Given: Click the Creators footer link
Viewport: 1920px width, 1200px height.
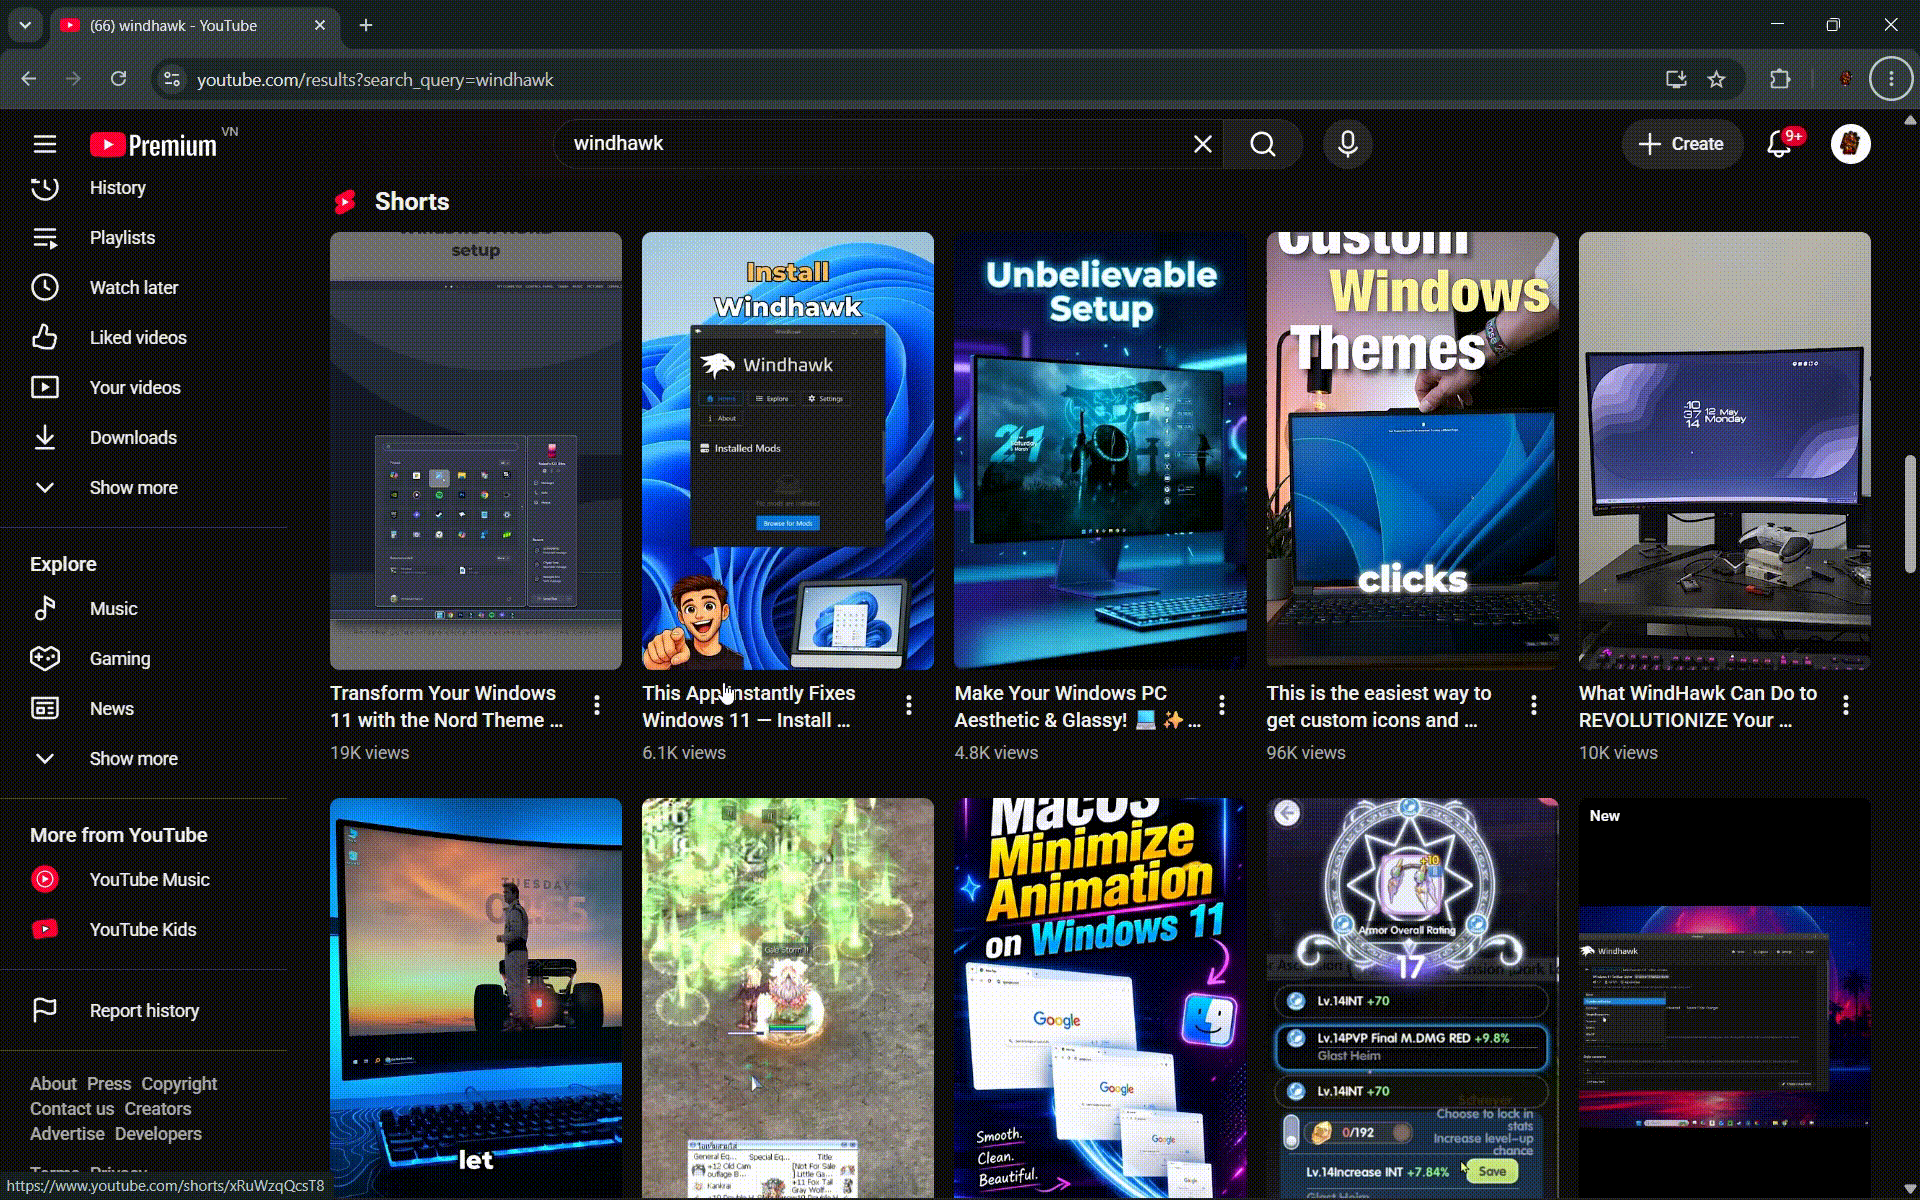Looking at the screenshot, I should coord(158,1109).
